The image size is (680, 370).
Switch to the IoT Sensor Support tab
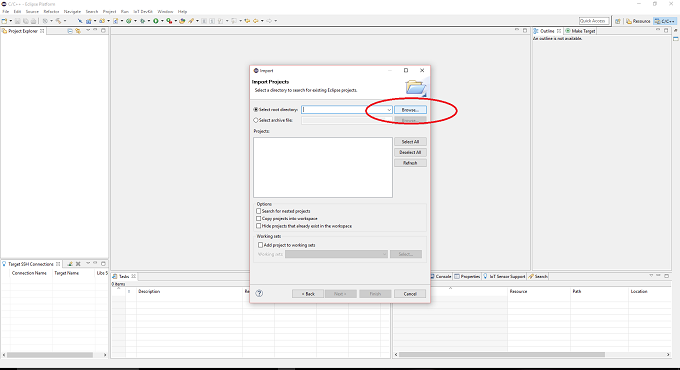[x=504, y=276]
